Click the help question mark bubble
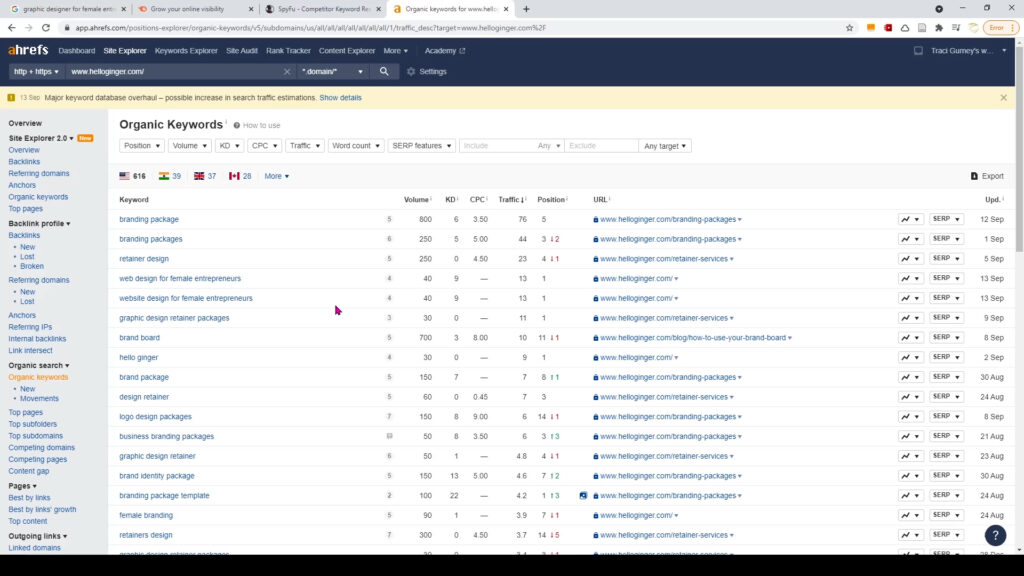This screenshot has width=1024, height=576. tap(995, 535)
